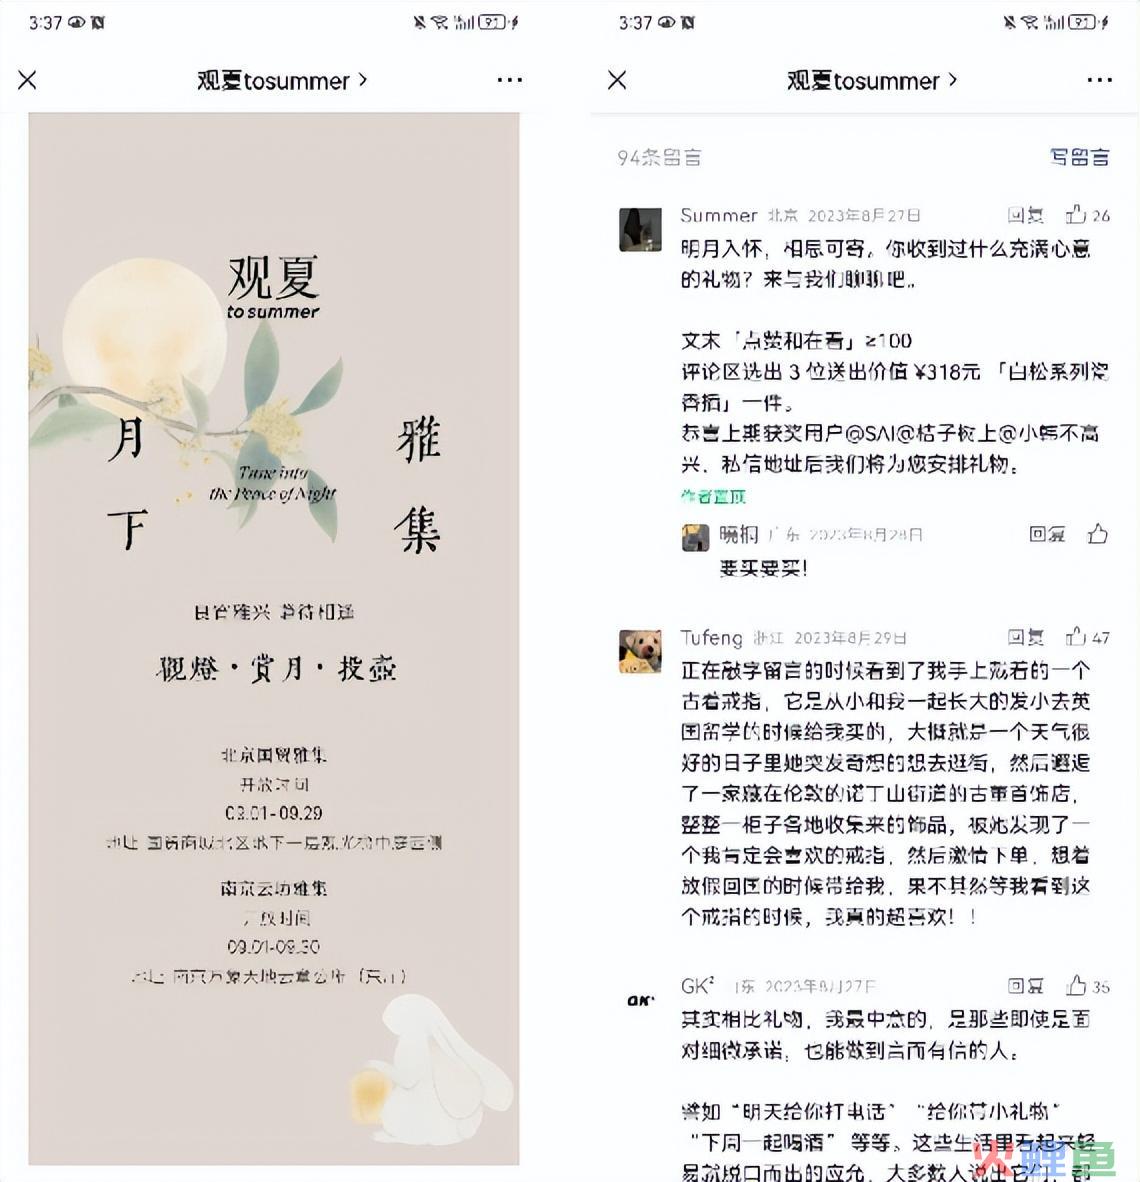Open 晚桐's small avatar

[695, 537]
